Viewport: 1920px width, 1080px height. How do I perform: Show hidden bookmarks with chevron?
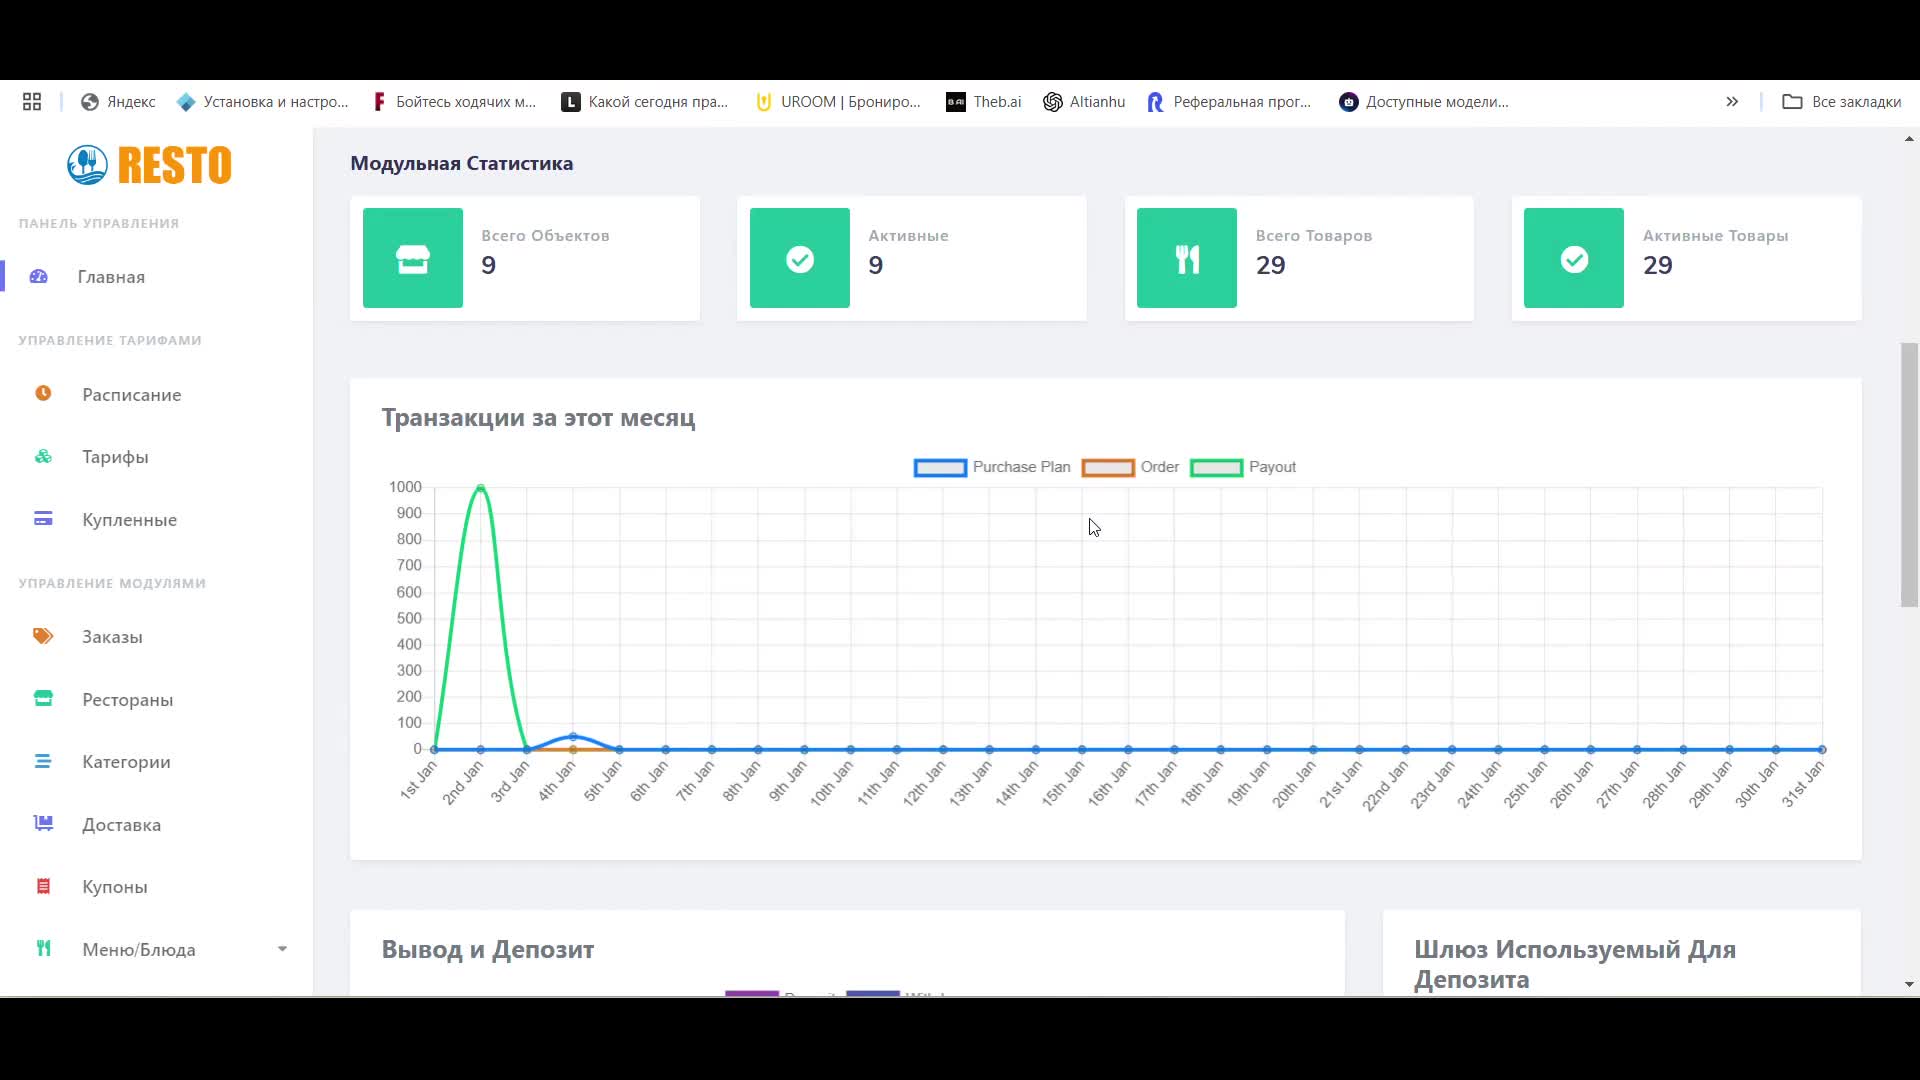[1732, 102]
